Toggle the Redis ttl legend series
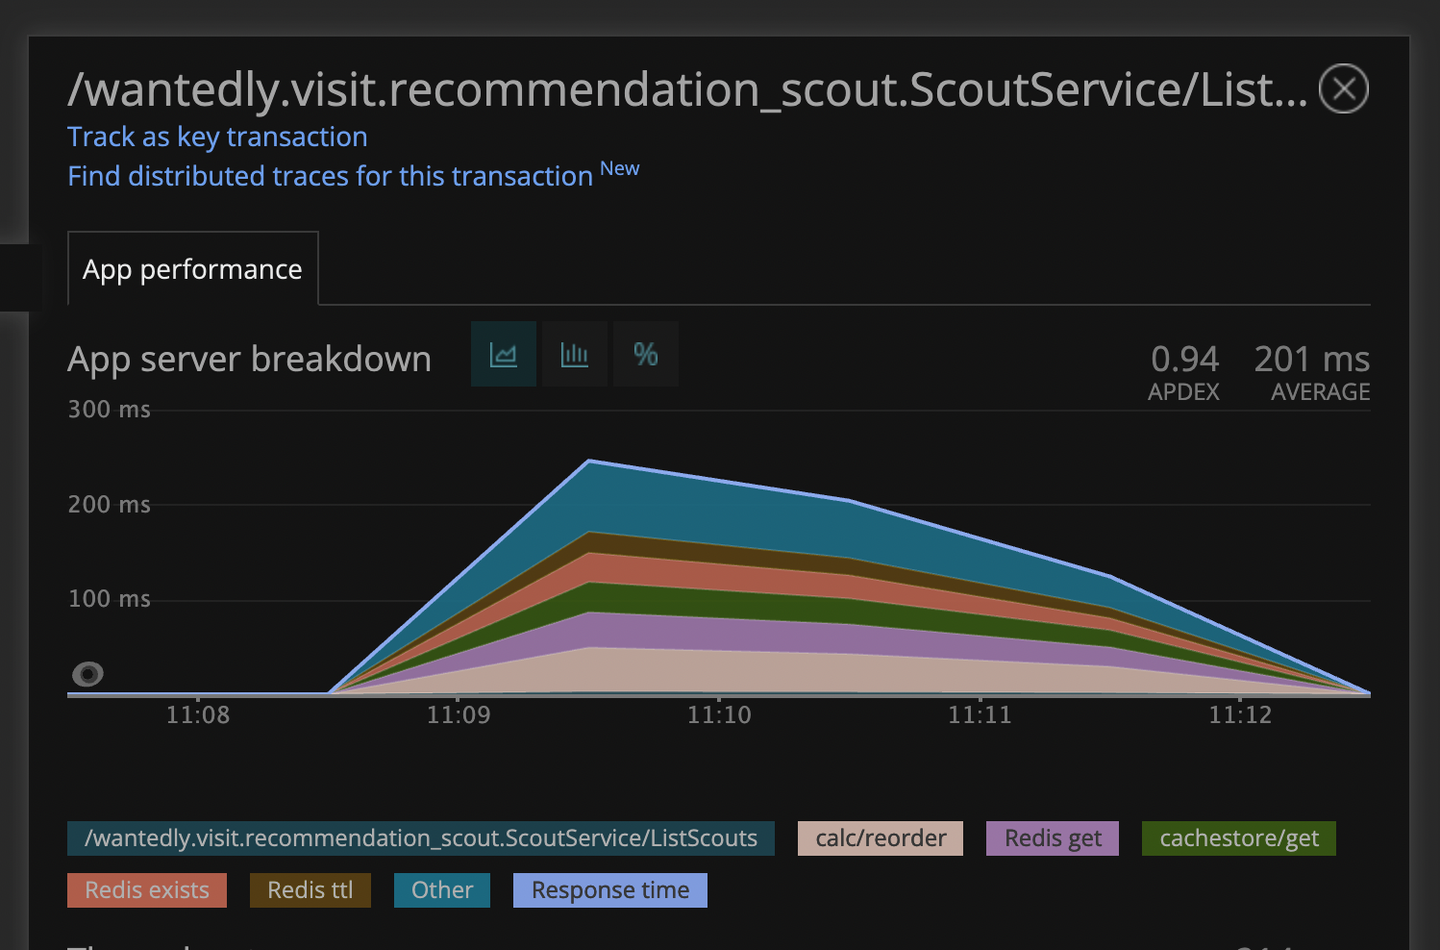The height and width of the screenshot is (950, 1440). click(x=310, y=890)
